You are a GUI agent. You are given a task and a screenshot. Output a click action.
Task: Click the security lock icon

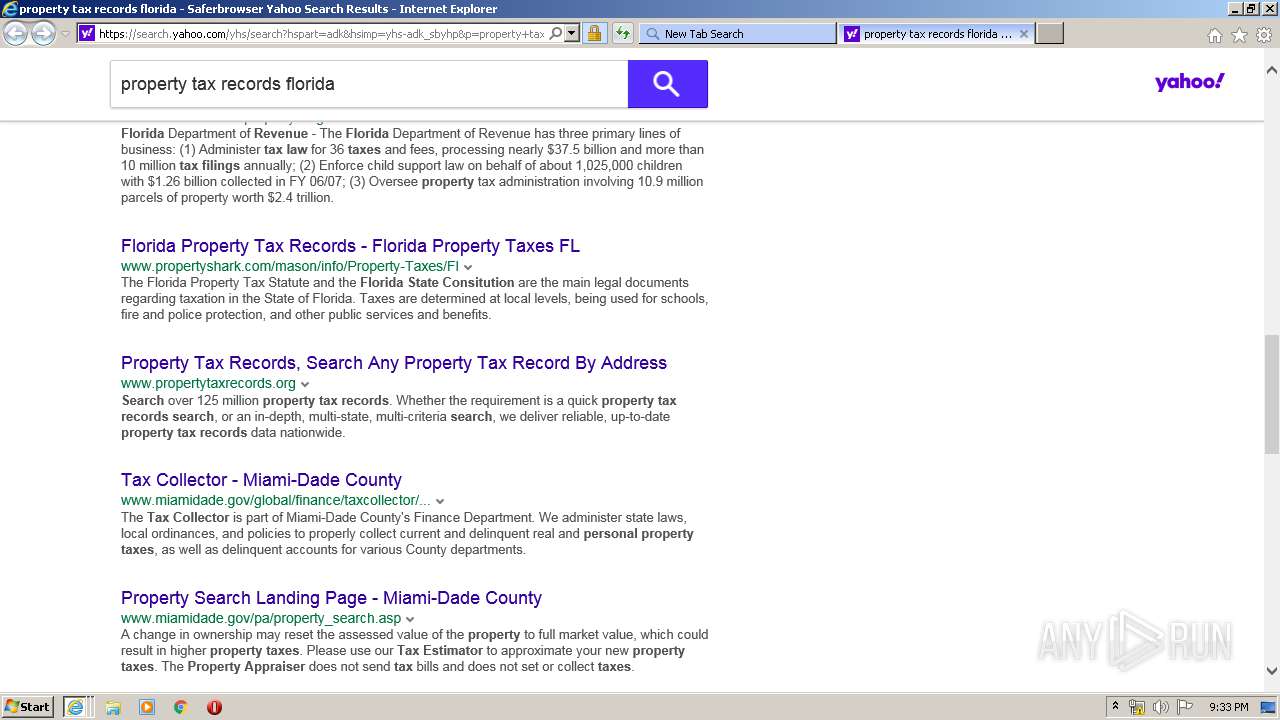point(594,33)
